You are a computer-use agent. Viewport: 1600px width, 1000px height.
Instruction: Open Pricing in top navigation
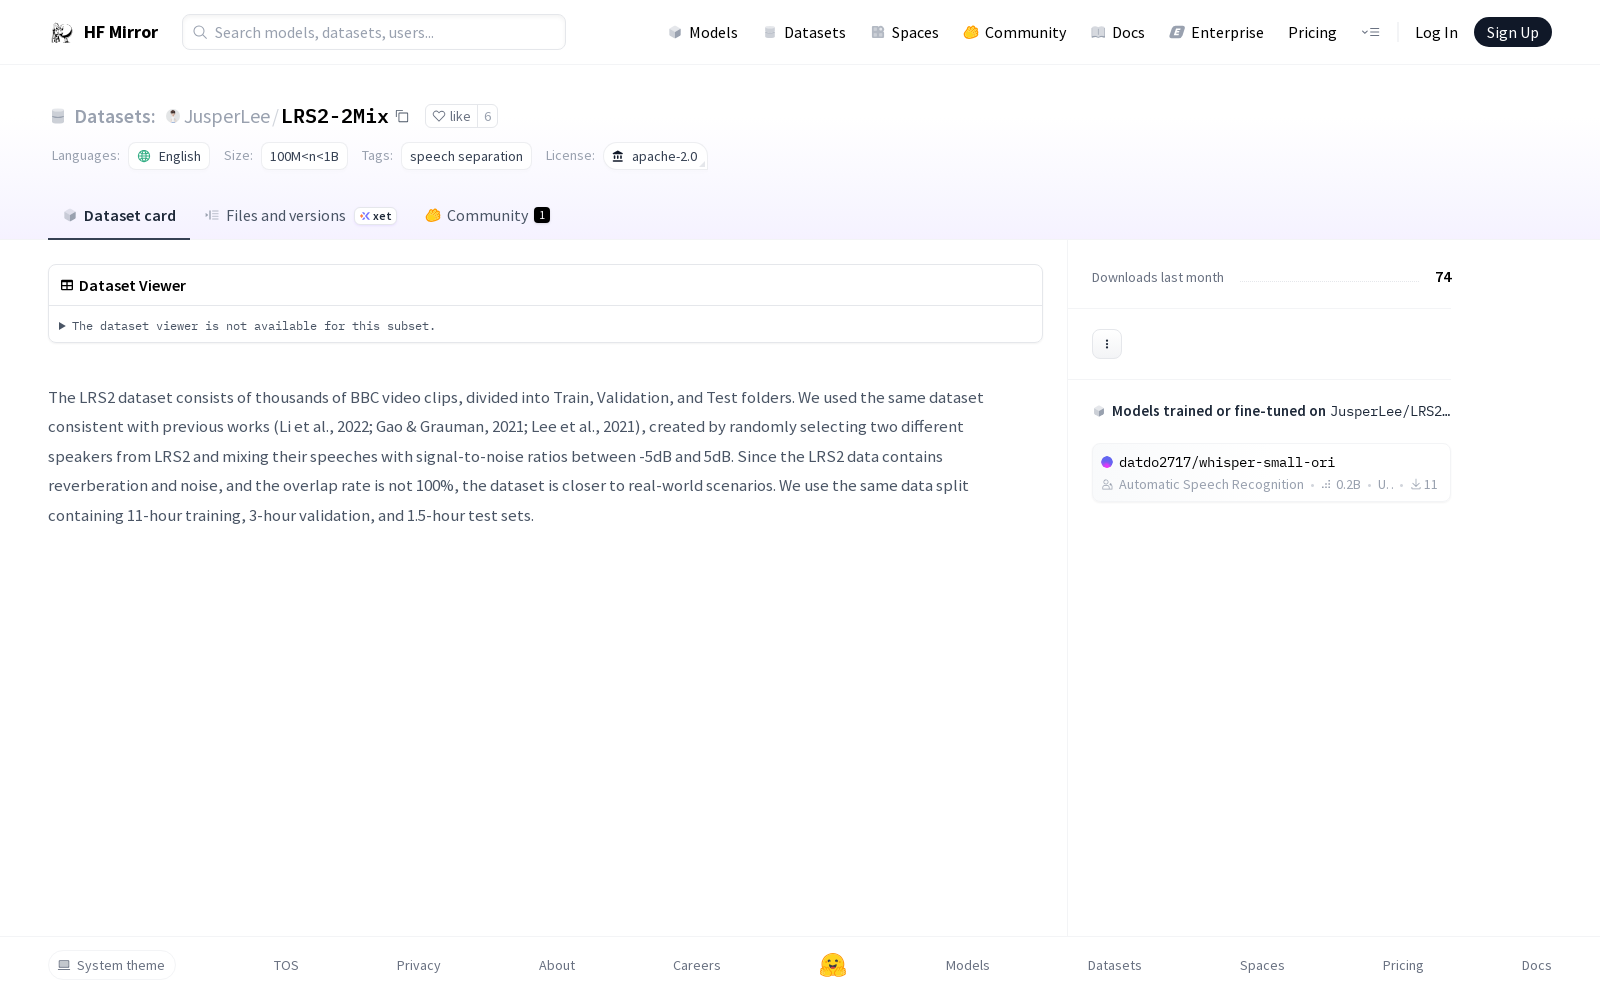click(x=1312, y=32)
